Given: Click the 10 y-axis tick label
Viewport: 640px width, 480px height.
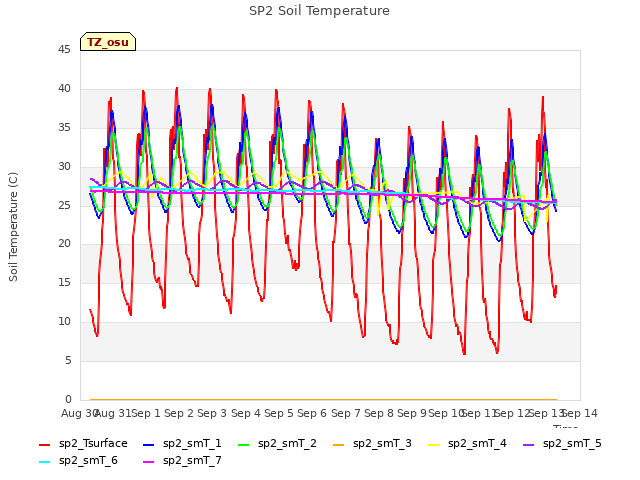Looking at the screenshot, I should tap(64, 322).
